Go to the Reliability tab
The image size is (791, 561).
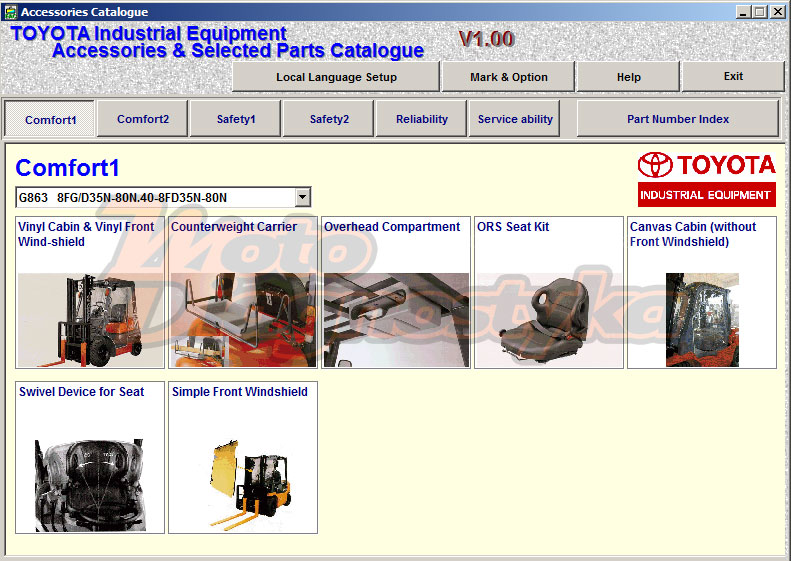(422, 119)
